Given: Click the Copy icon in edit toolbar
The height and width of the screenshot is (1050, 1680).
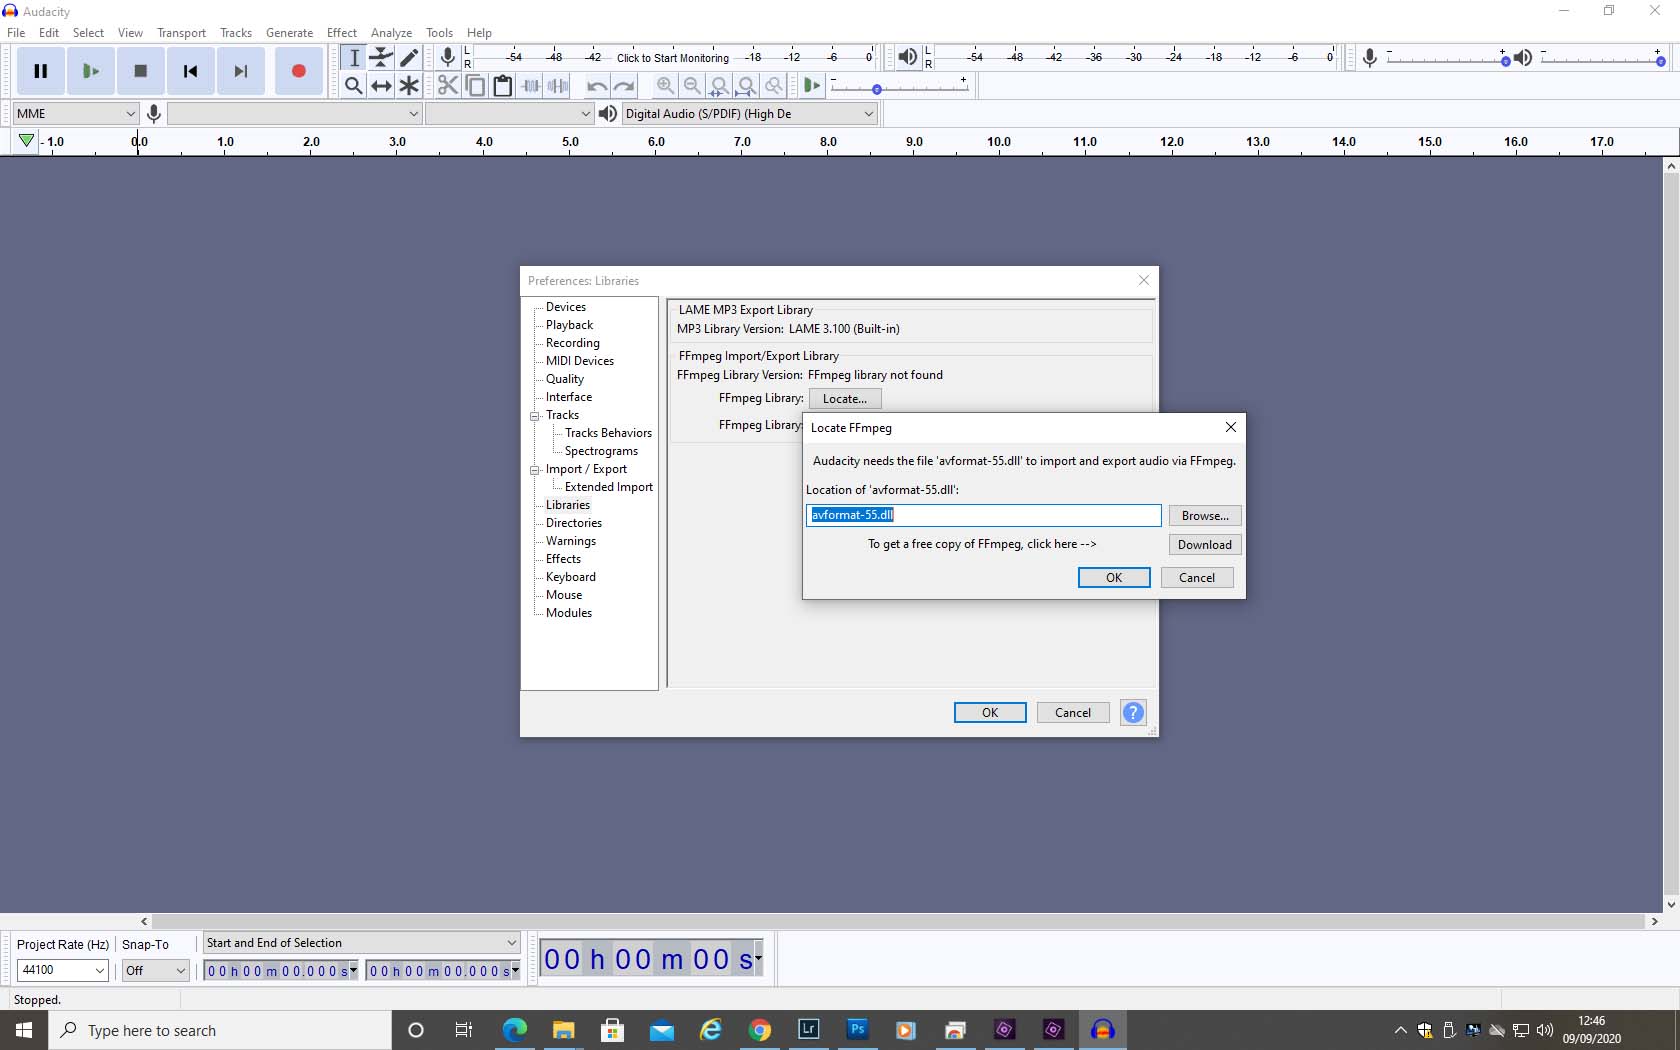Looking at the screenshot, I should coord(475,86).
